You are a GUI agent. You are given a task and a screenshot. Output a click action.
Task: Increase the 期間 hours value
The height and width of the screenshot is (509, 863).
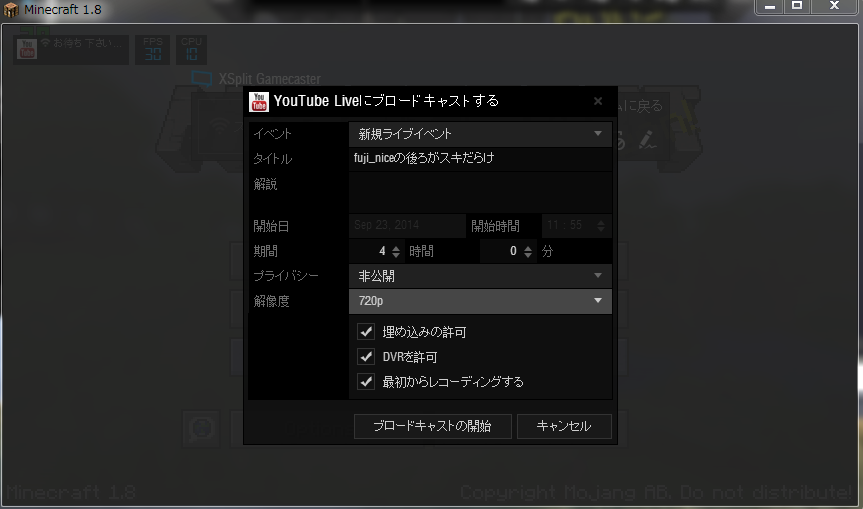click(x=396, y=248)
